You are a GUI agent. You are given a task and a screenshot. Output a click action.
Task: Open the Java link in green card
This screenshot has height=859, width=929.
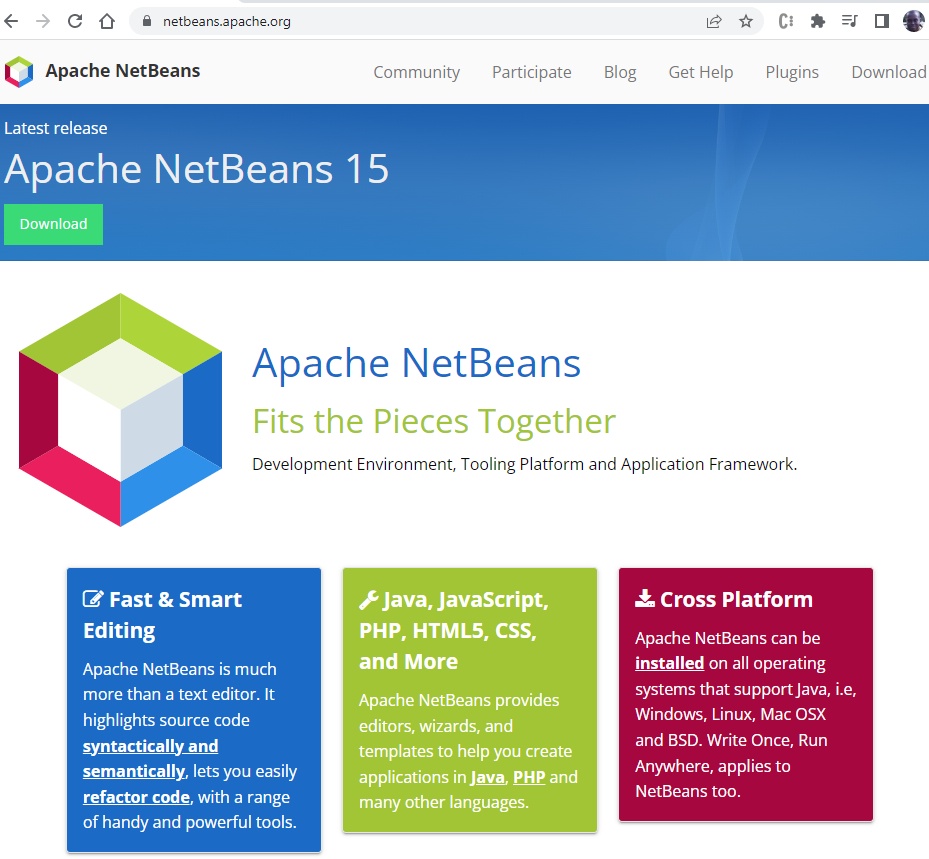point(488,777)
